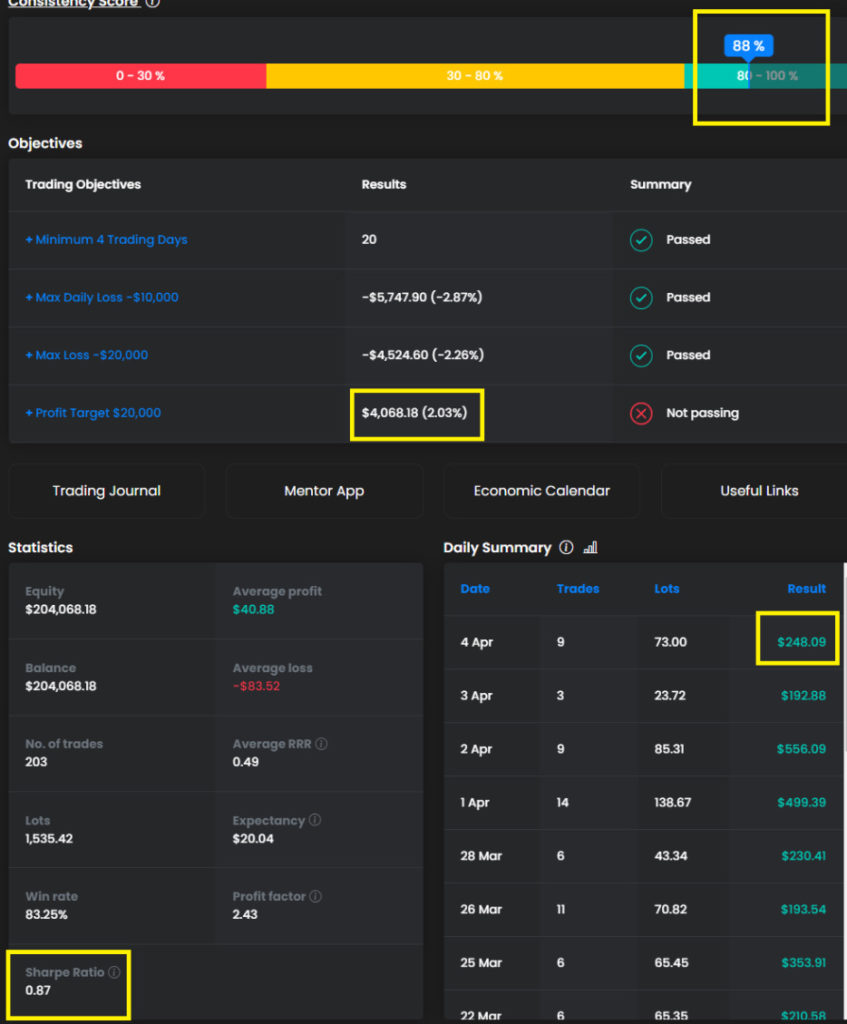Click info icon beside Daily Summary
Image resolution: width=847 pixels, height=1024 pixels.
(567, 547)
